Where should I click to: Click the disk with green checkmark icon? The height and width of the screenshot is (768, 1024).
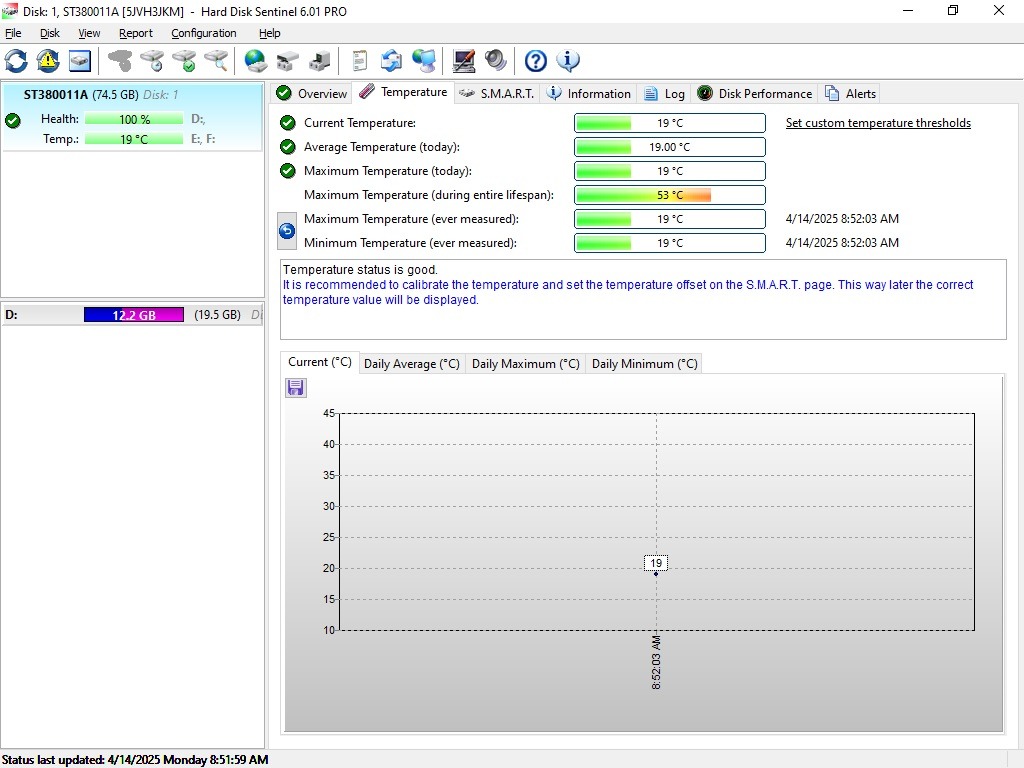coord(185,61)
